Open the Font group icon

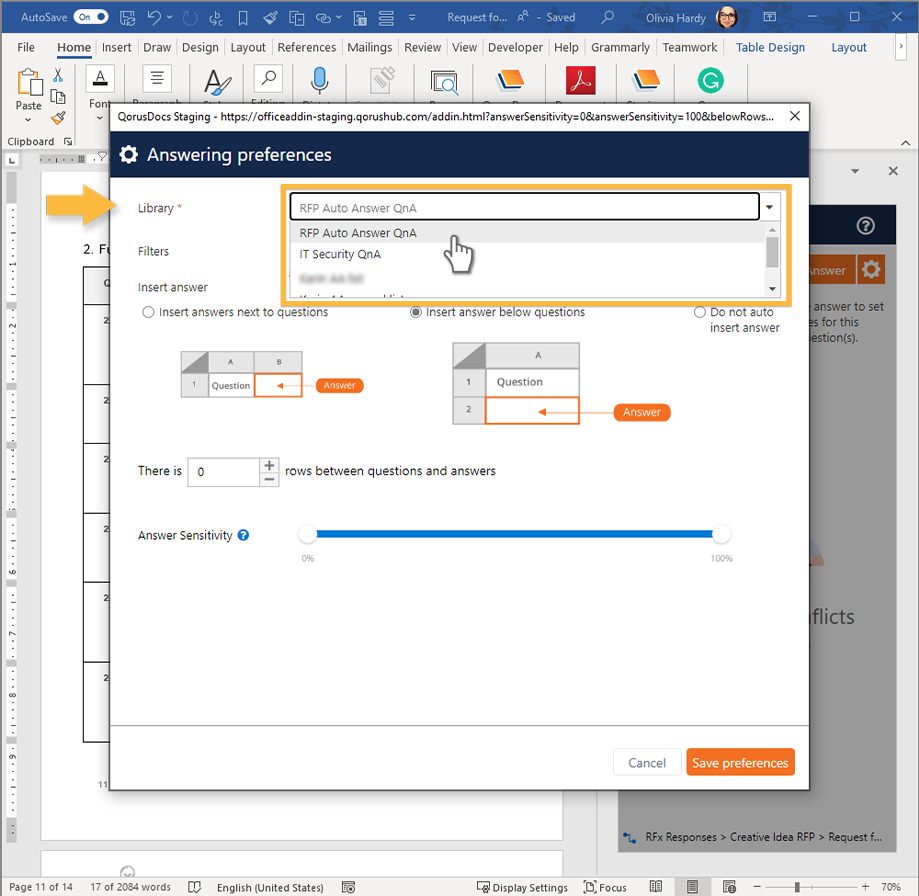[x=100, y=79]
